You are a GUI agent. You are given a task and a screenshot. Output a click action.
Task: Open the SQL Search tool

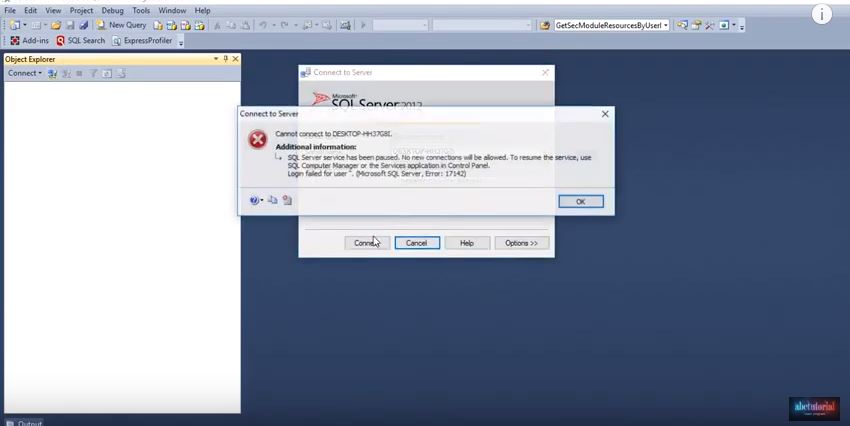pos(81,41)
